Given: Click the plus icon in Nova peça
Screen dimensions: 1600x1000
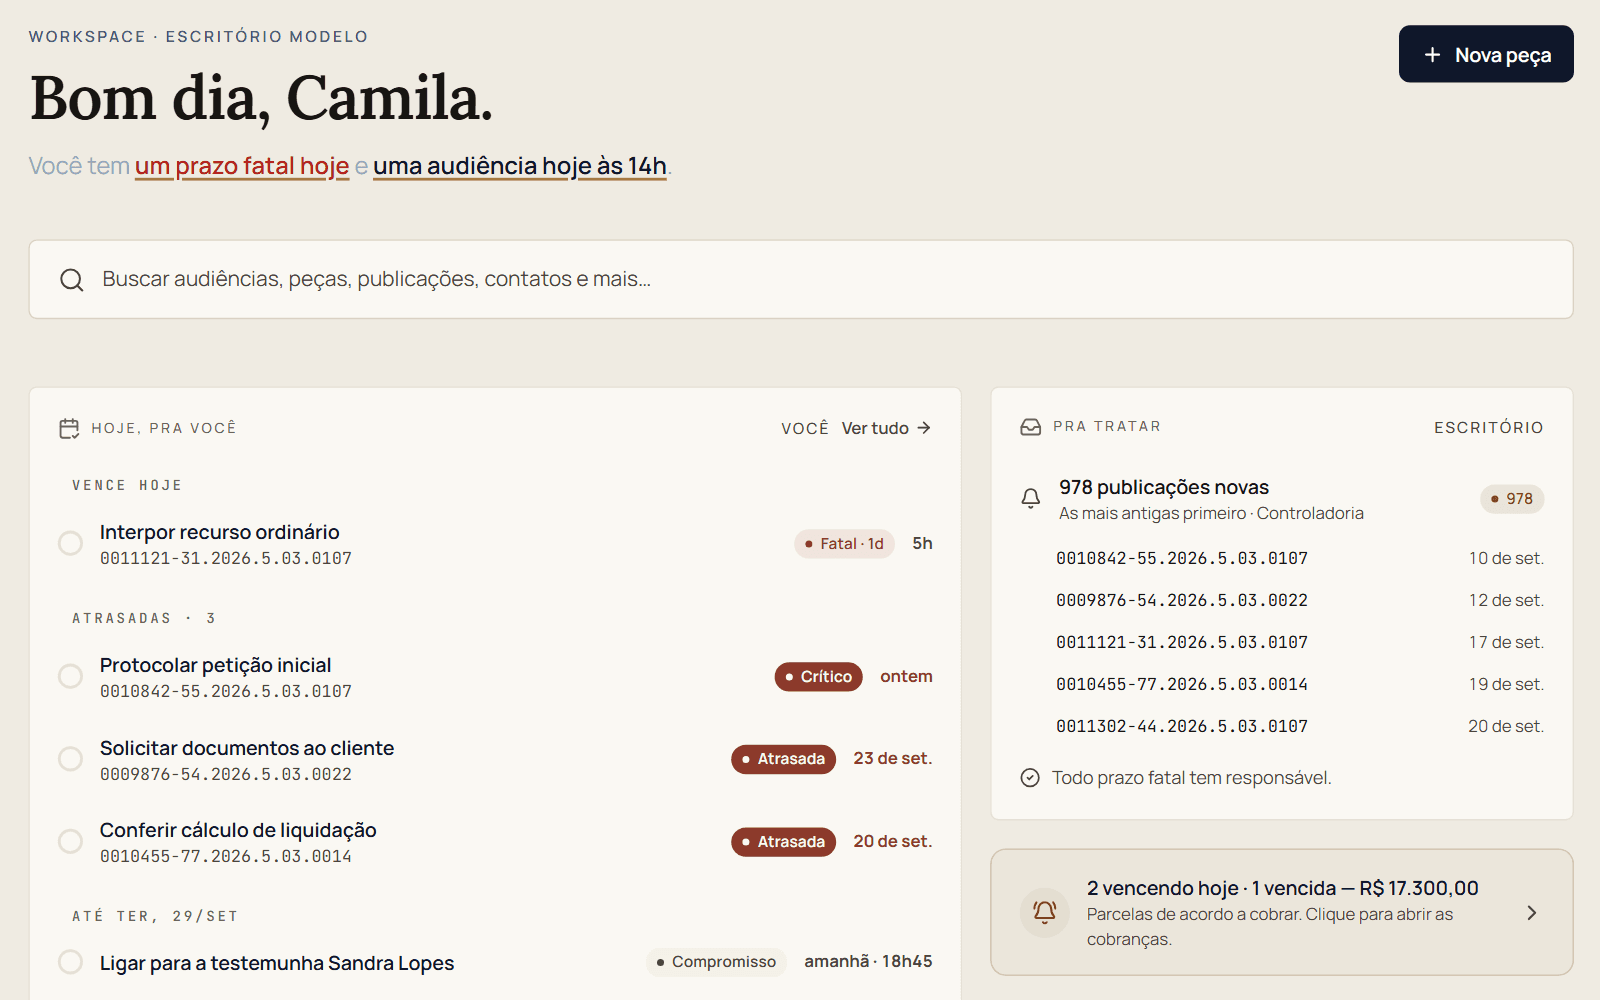Looking at the screenshot, I should point(1432,55).
